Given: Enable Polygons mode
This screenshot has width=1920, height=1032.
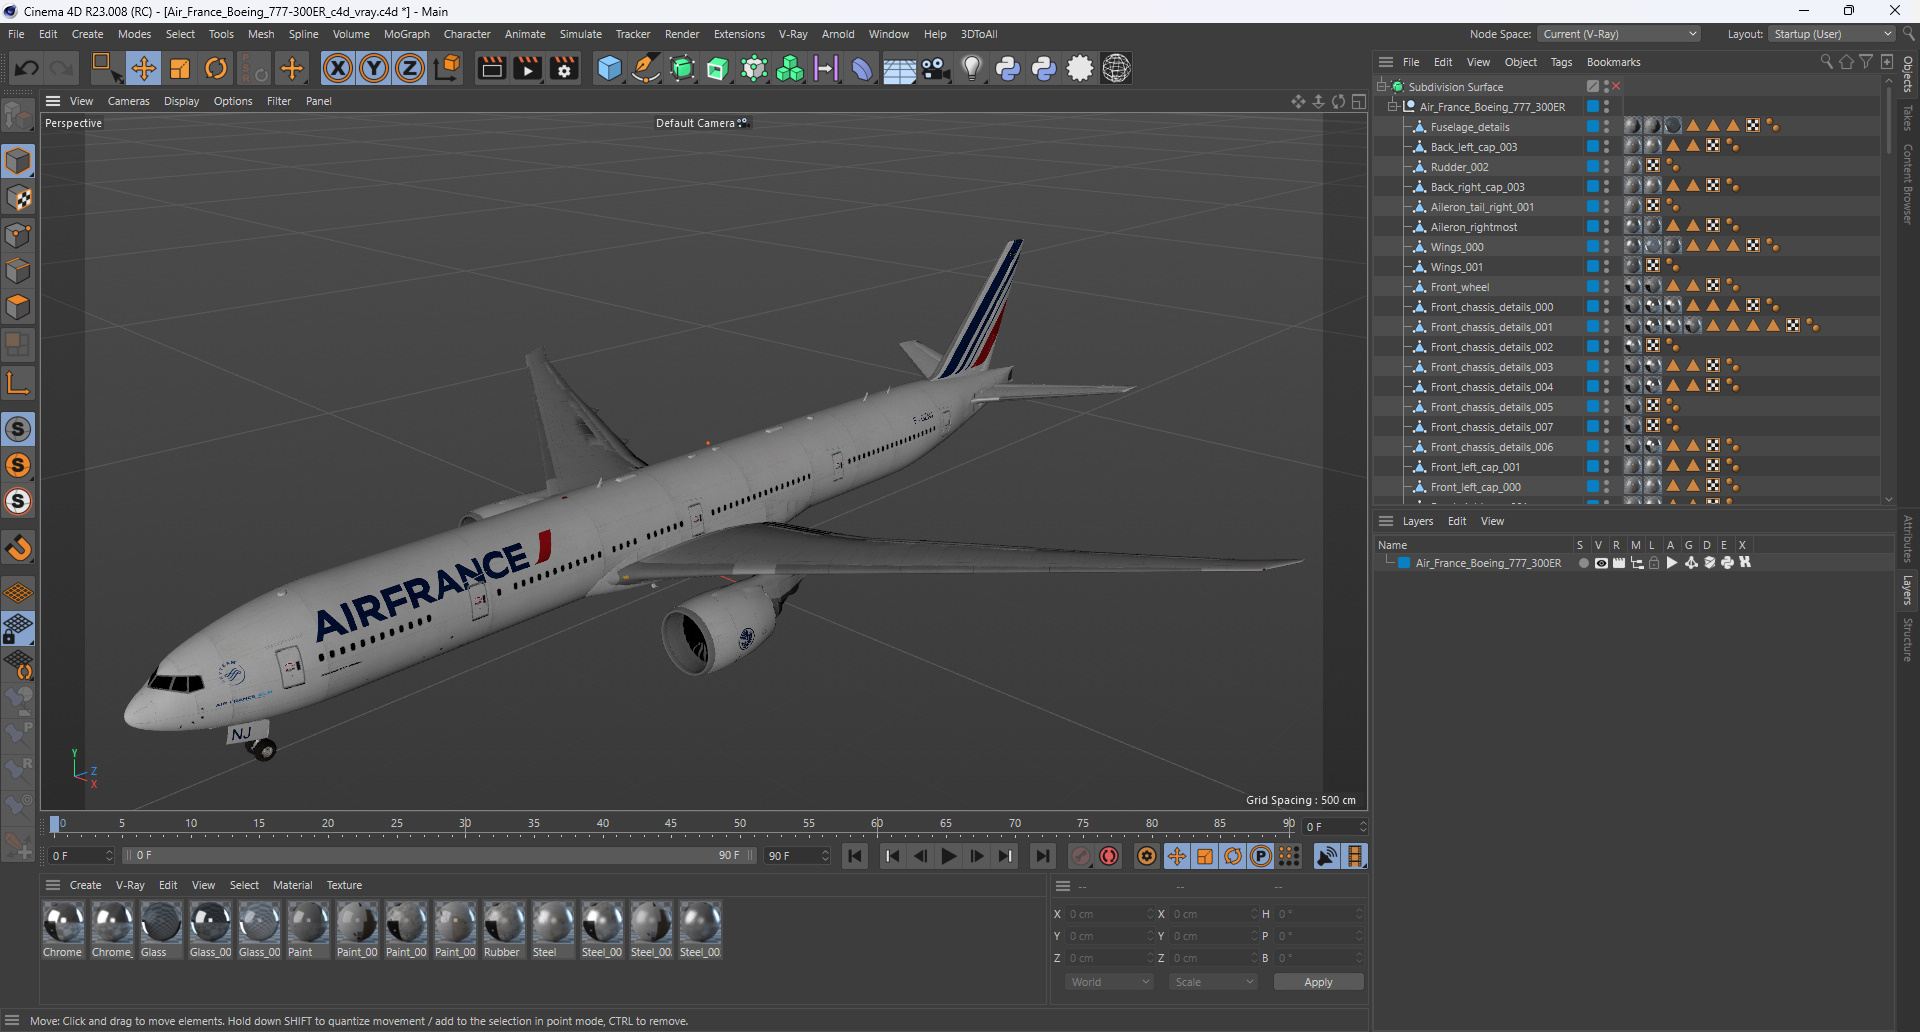Looking at the screenshot, I should tap(18, 307).
